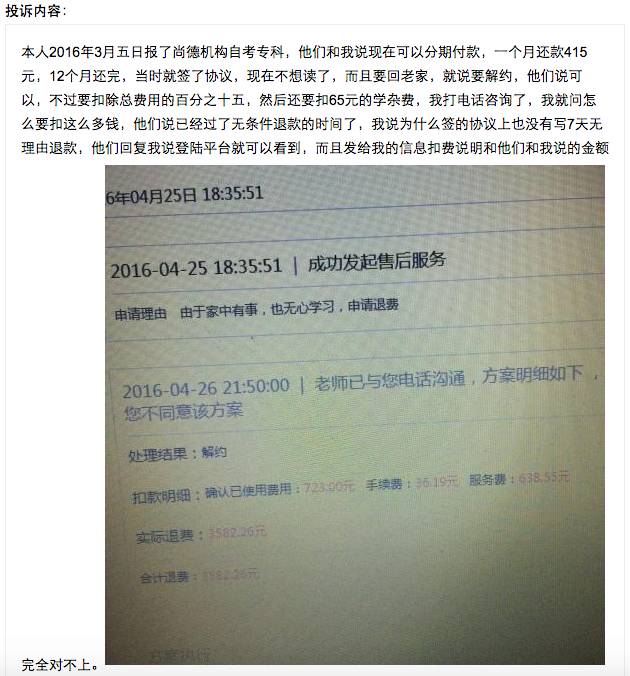This screenshot has width=630, height=676.
Task: Click the 扣款明细 label
Action: coord(161,497)
